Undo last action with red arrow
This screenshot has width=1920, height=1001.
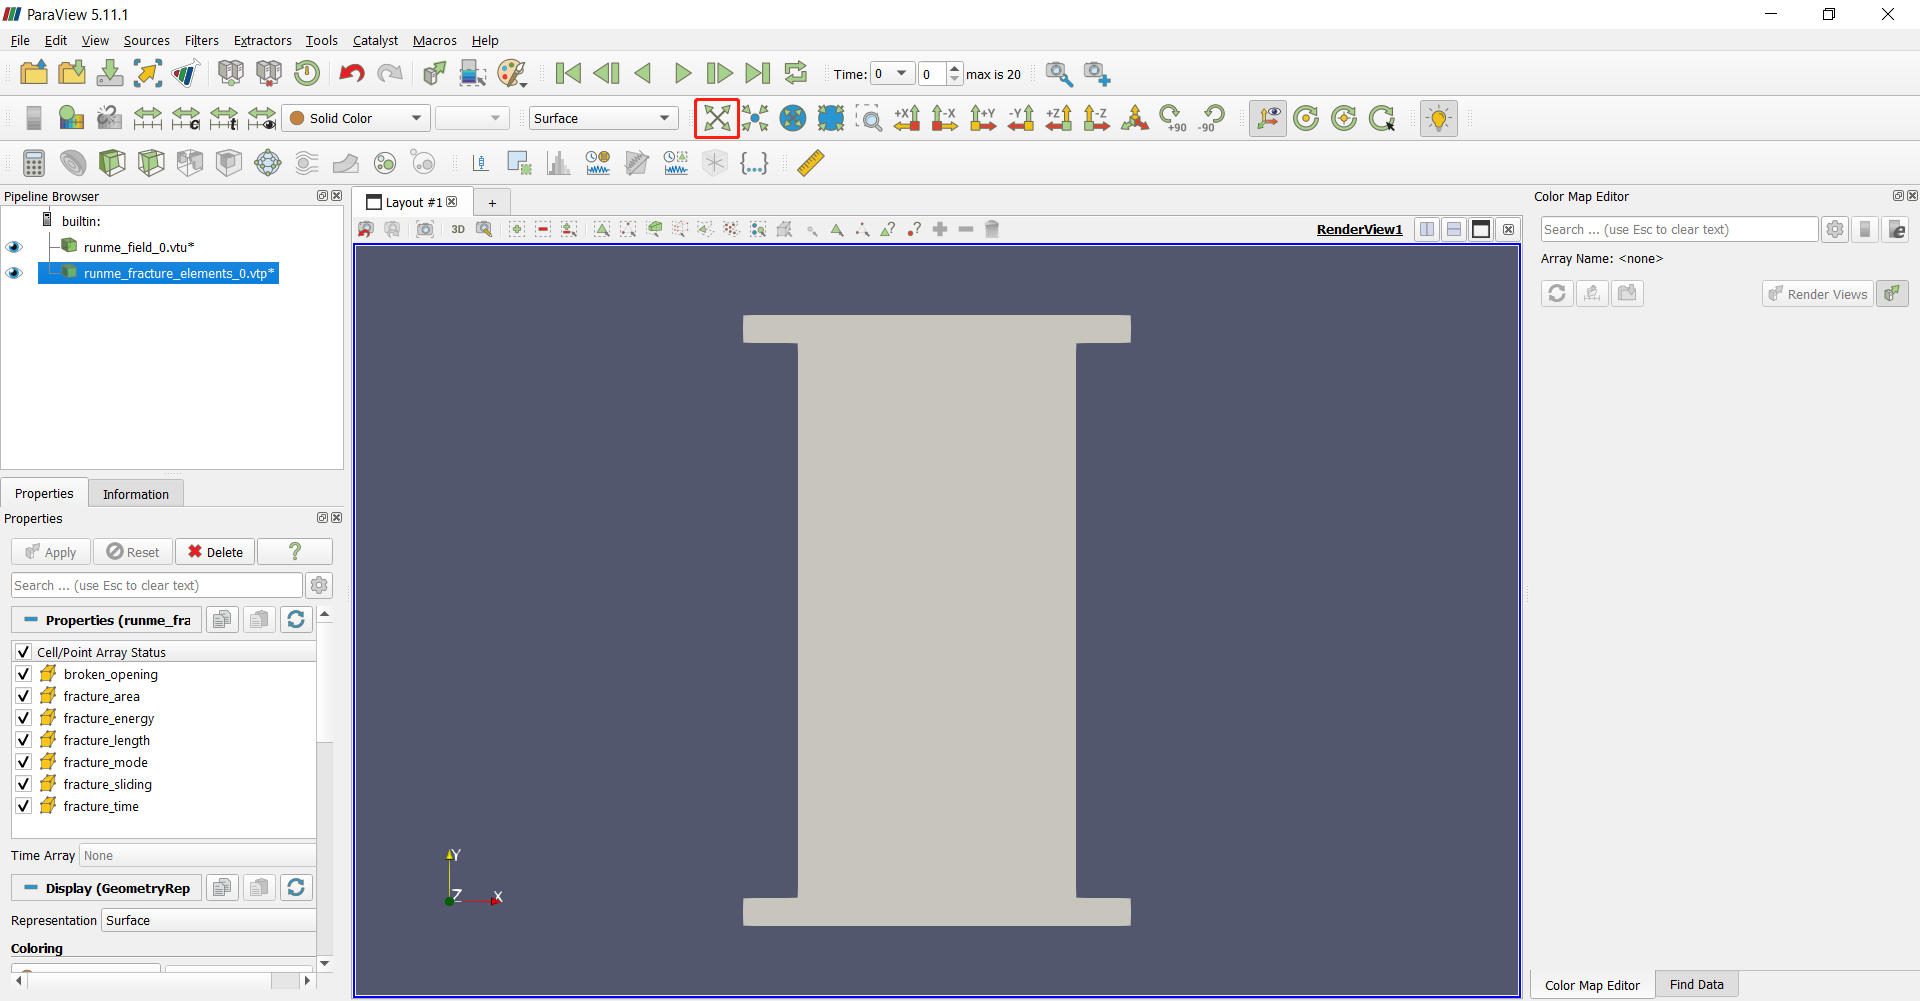tap(351, 73)
